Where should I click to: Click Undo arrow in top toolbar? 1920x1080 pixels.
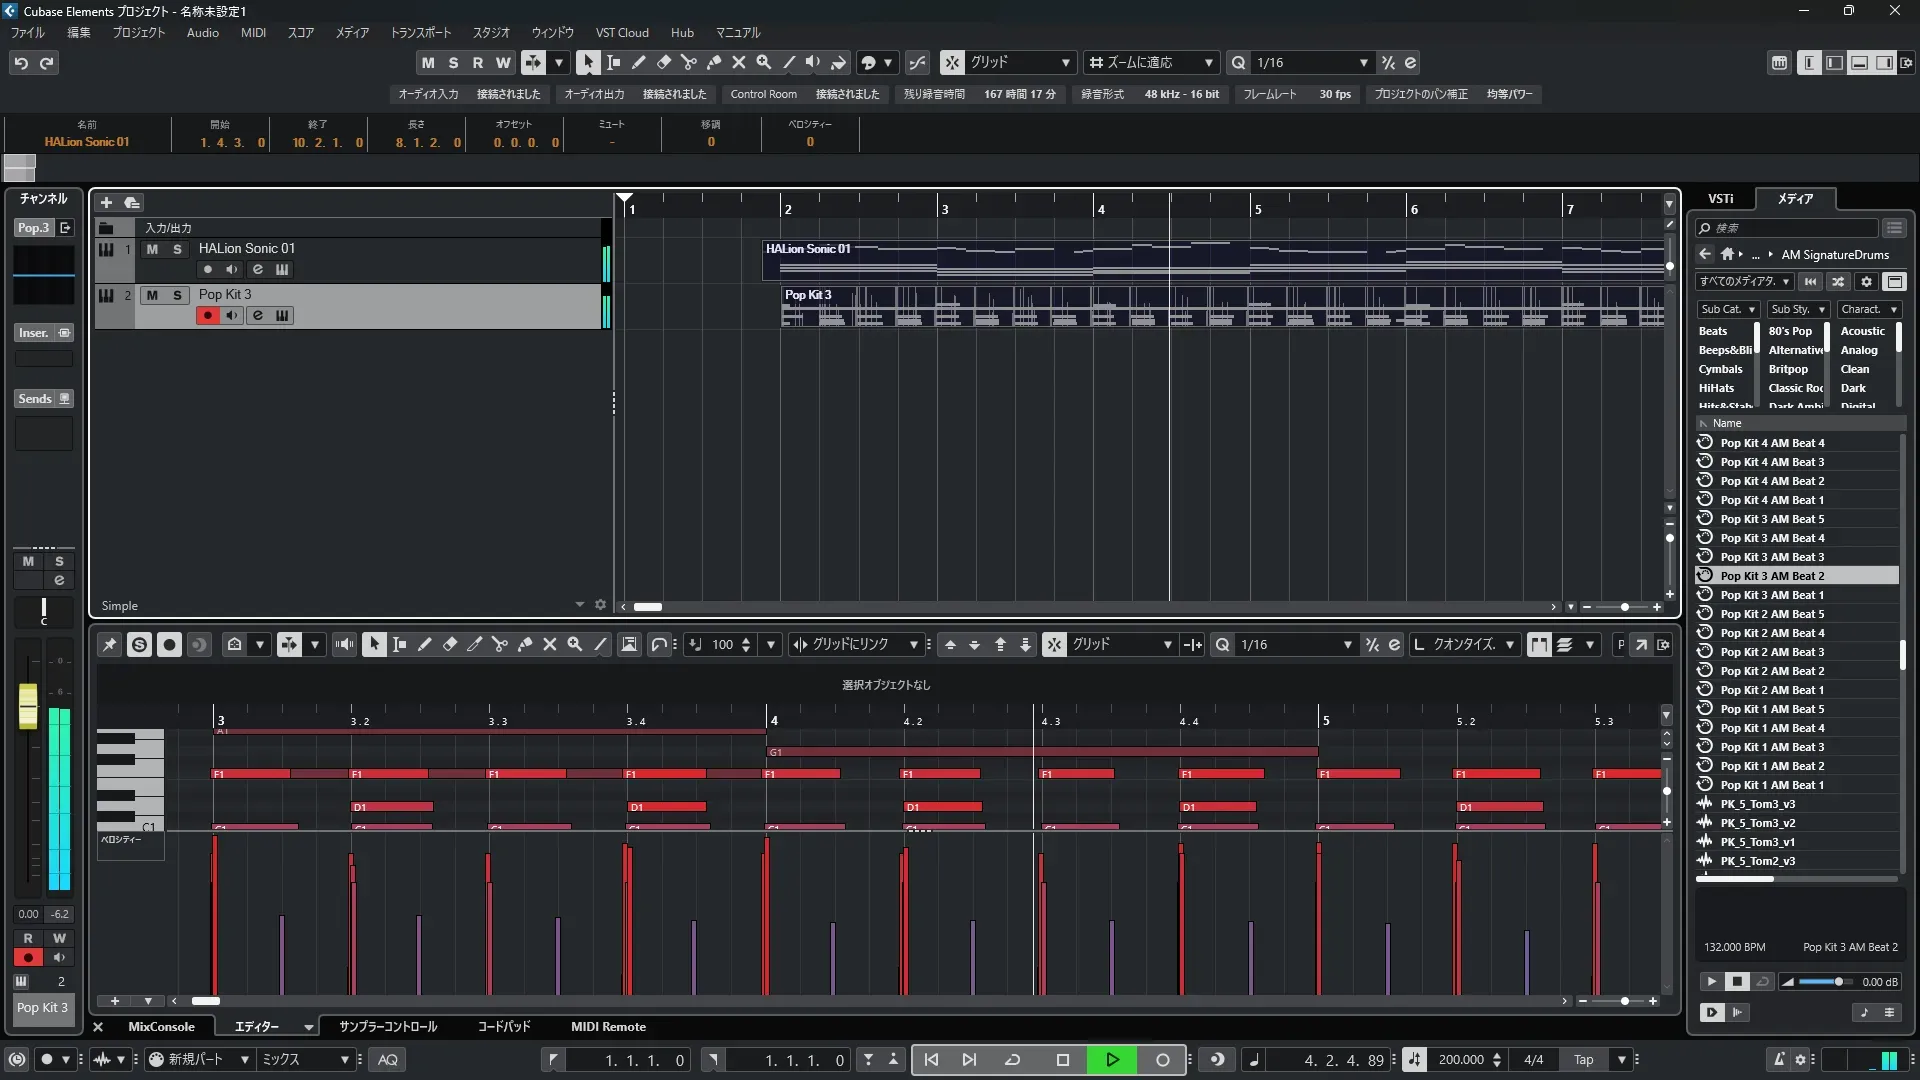tap(21, 63)
